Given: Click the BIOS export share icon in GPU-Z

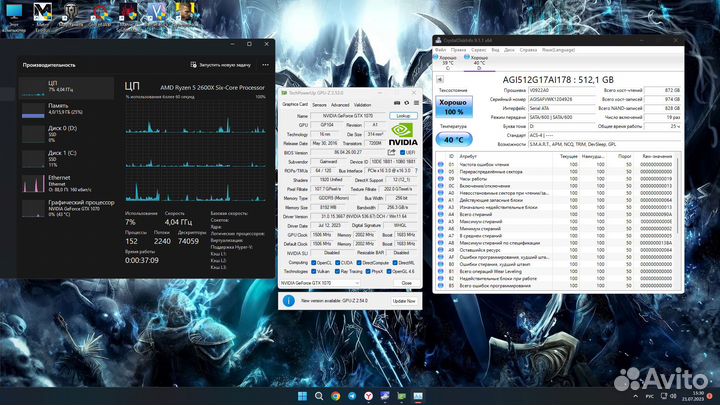Looking at the screenshot, I should pyautogui.click(x=391, y=152).
